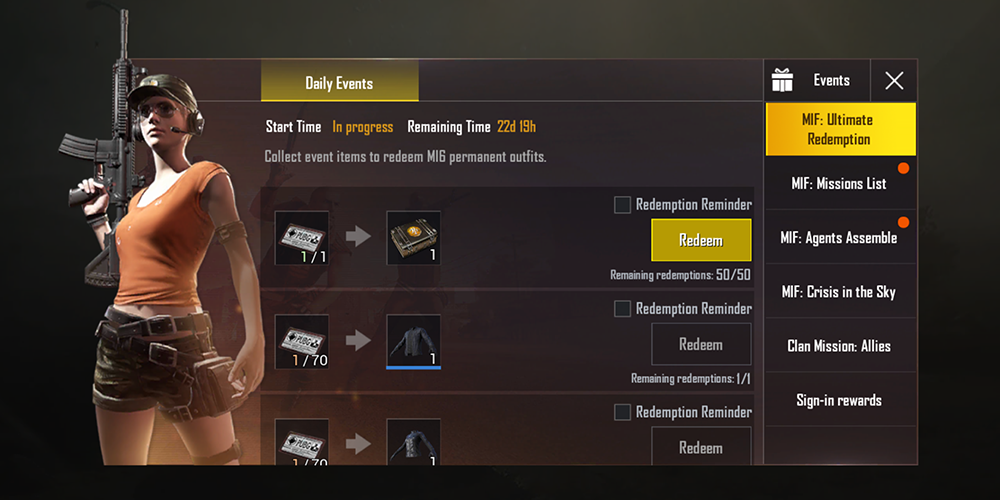Select MIF: Crisis in the Sky
This screenshot has width=1000, height=500.
pos(841,291)
